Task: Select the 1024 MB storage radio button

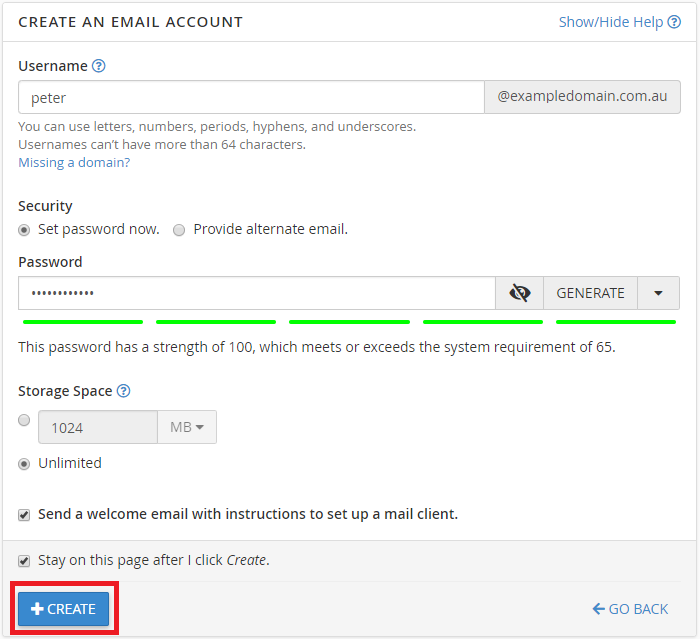Action: (x=24, y=421)
